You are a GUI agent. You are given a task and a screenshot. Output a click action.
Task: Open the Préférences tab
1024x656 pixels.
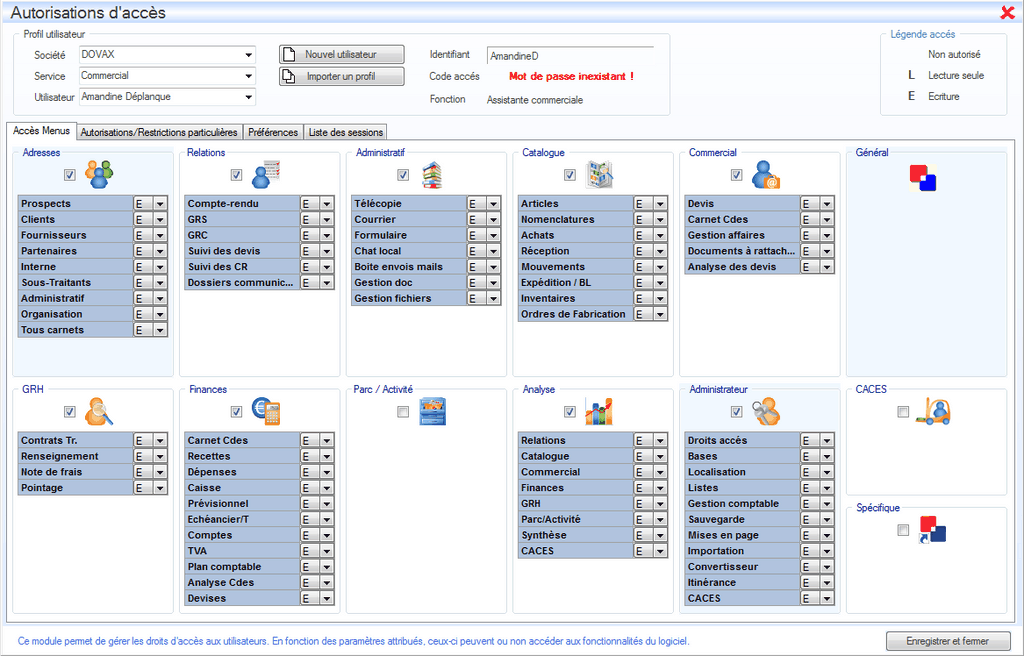point(273,132)
